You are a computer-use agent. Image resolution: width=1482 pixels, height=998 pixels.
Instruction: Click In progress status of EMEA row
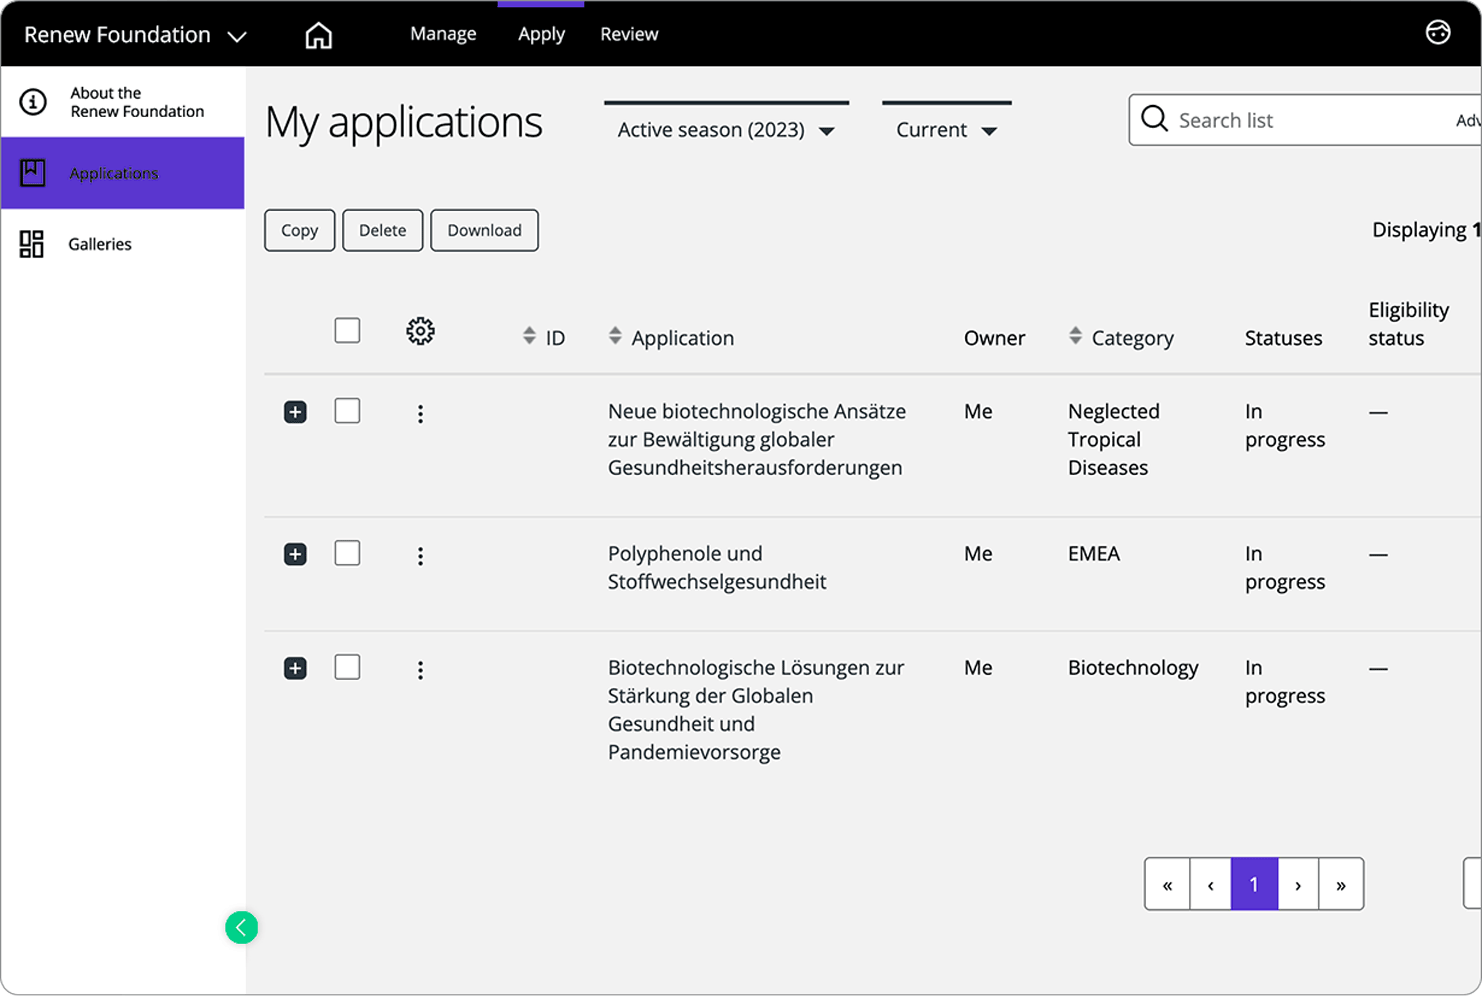pyautogui.click(x=1285, y=567)
